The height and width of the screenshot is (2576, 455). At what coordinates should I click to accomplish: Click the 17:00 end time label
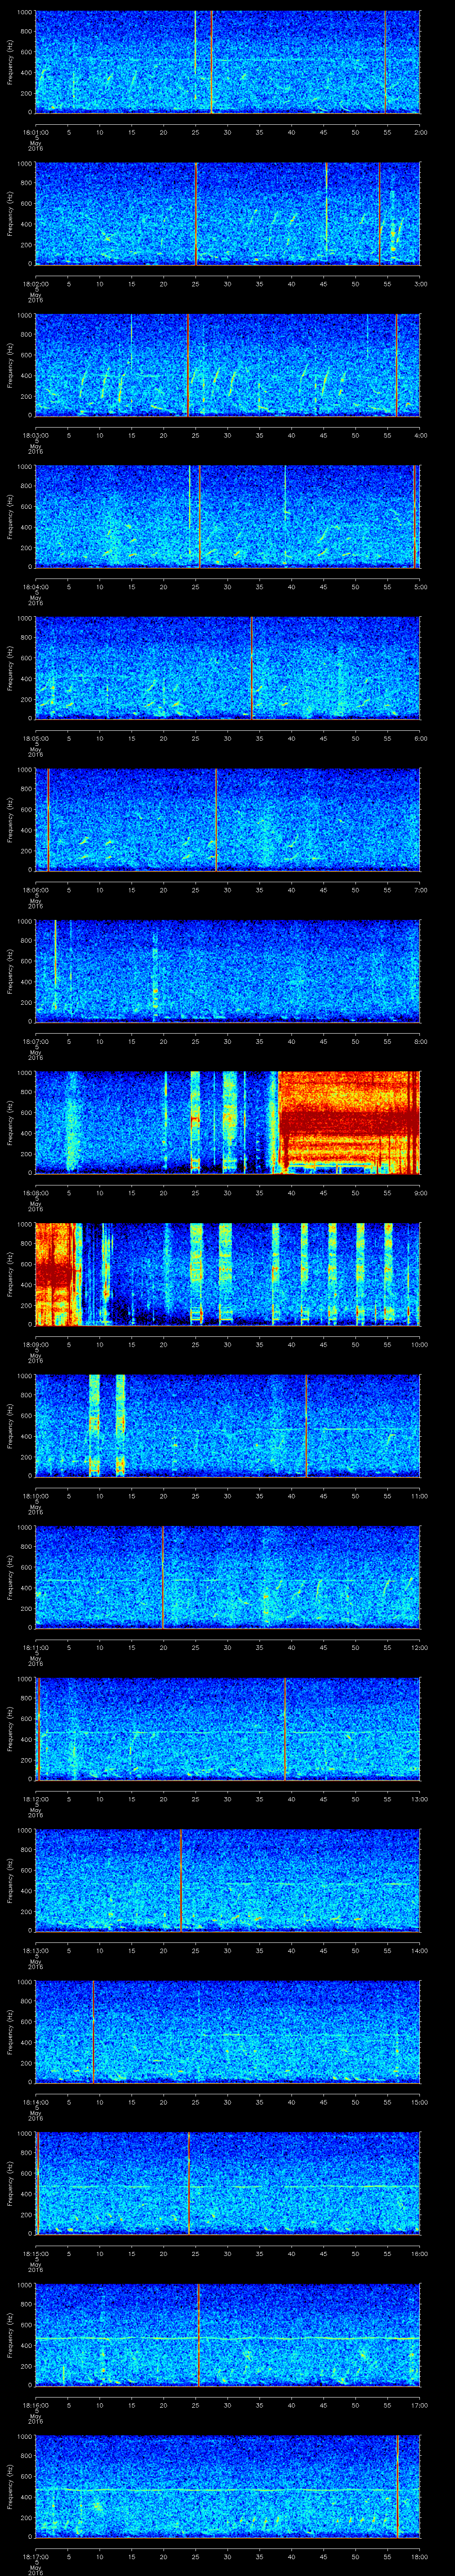point(419,2405)
